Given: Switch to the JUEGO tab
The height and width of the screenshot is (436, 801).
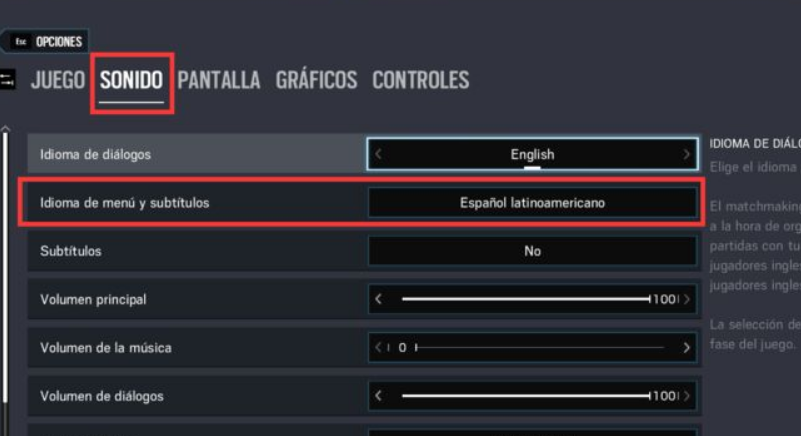Looking at the screenshot, I should click(x=58, y=80).
